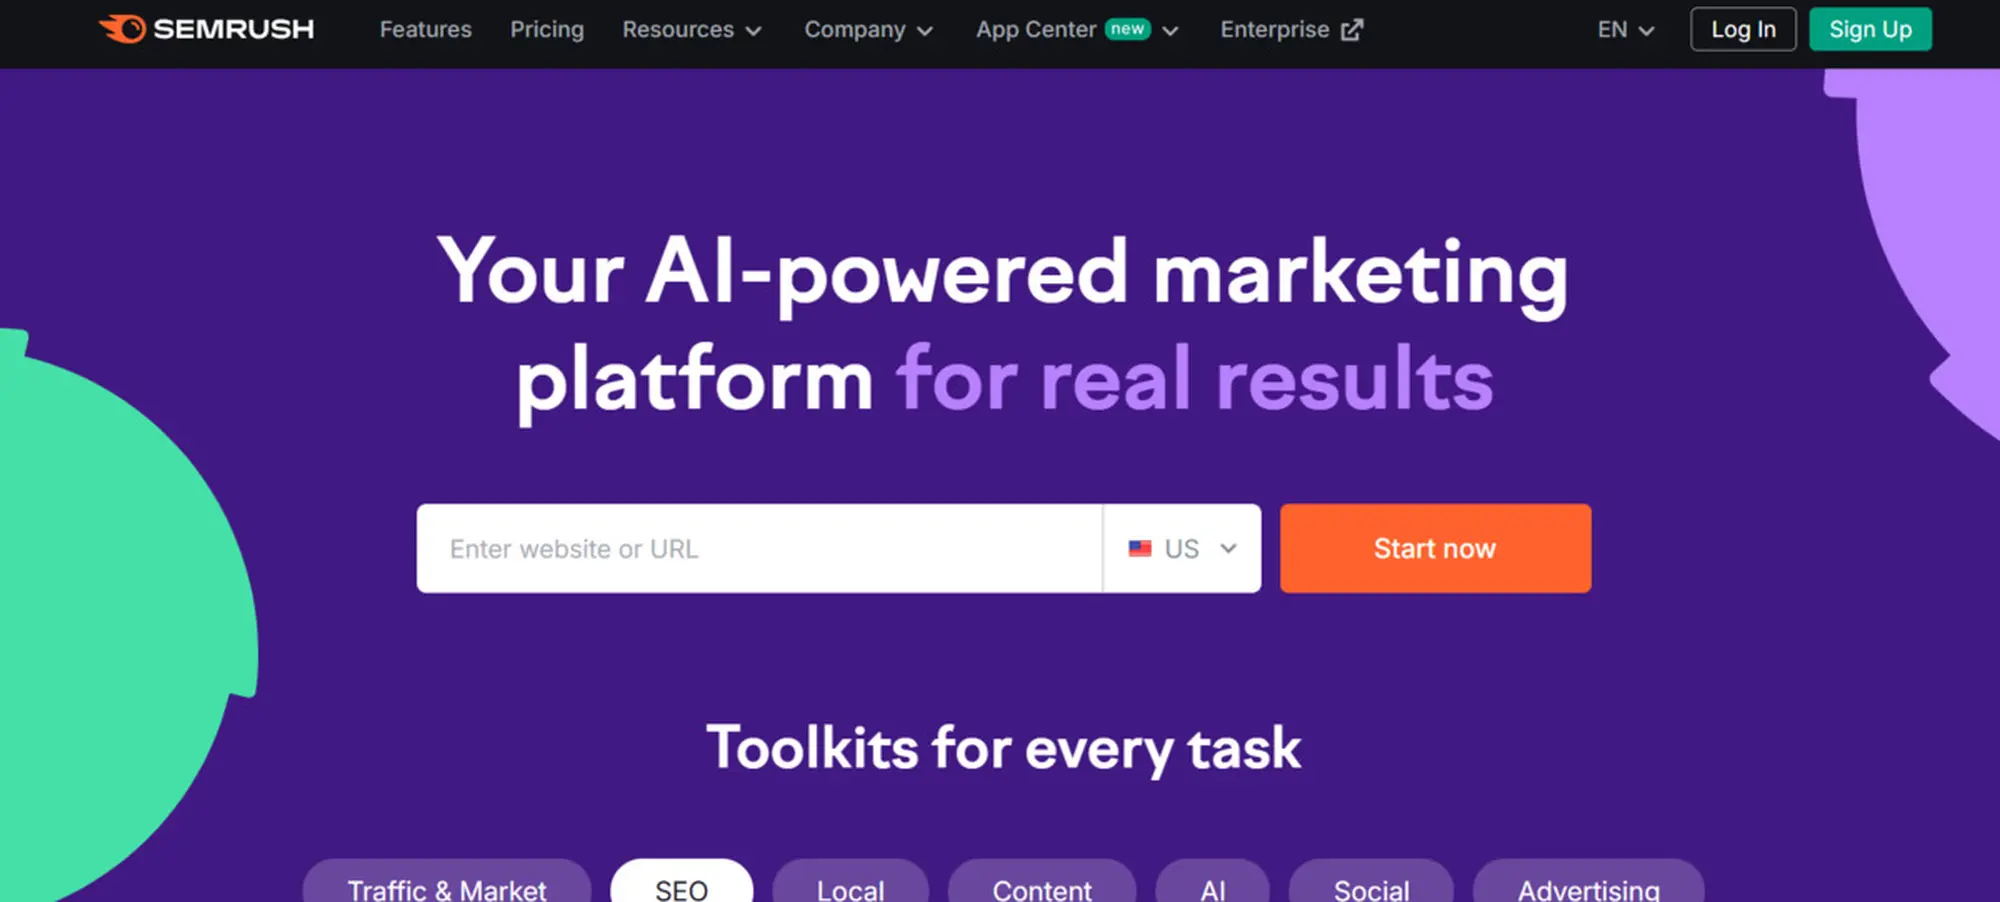Open the Features menu item
Viewport: 2000px width, 902px height.
pos(425,30)
